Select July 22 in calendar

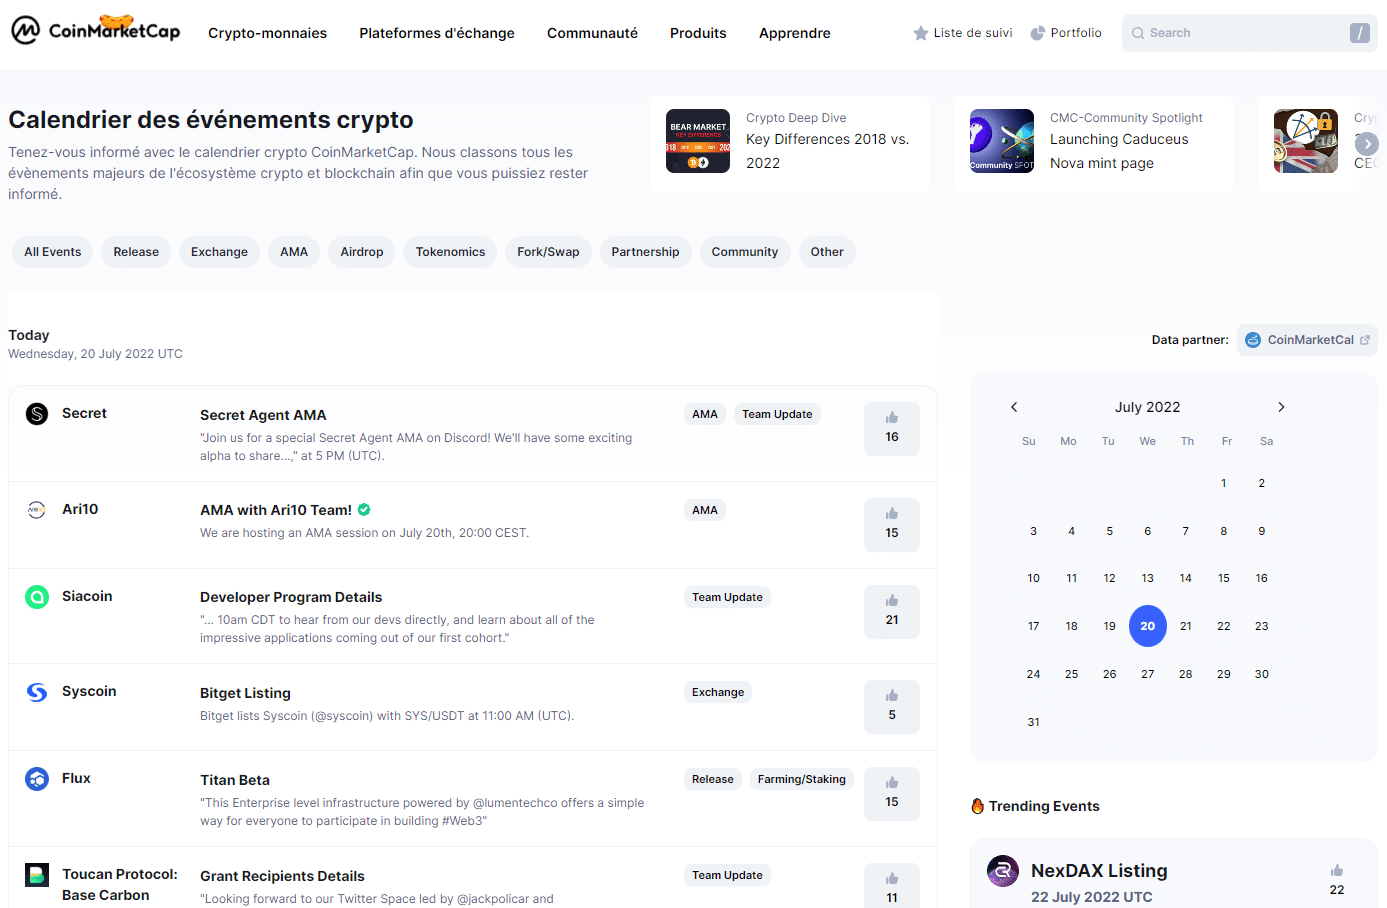pyautogui.click(x=1223, y=626)
